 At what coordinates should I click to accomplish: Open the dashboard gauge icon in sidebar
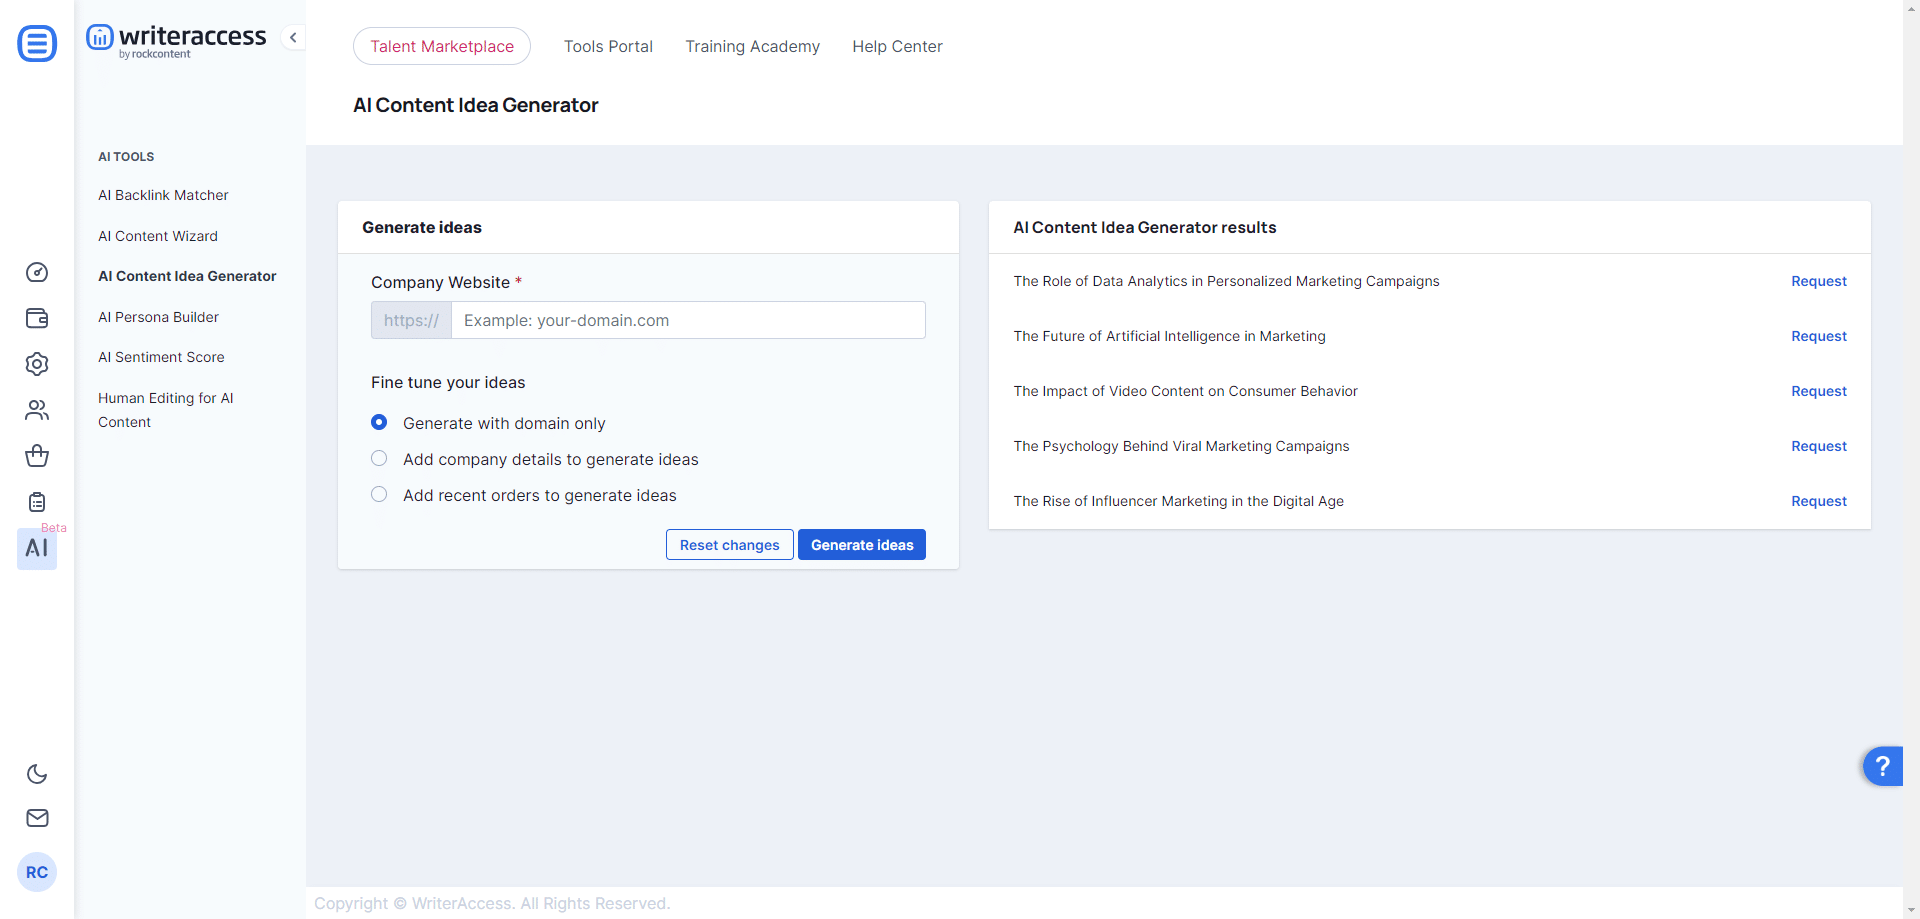pyautogui.click(x=37, y=273)
